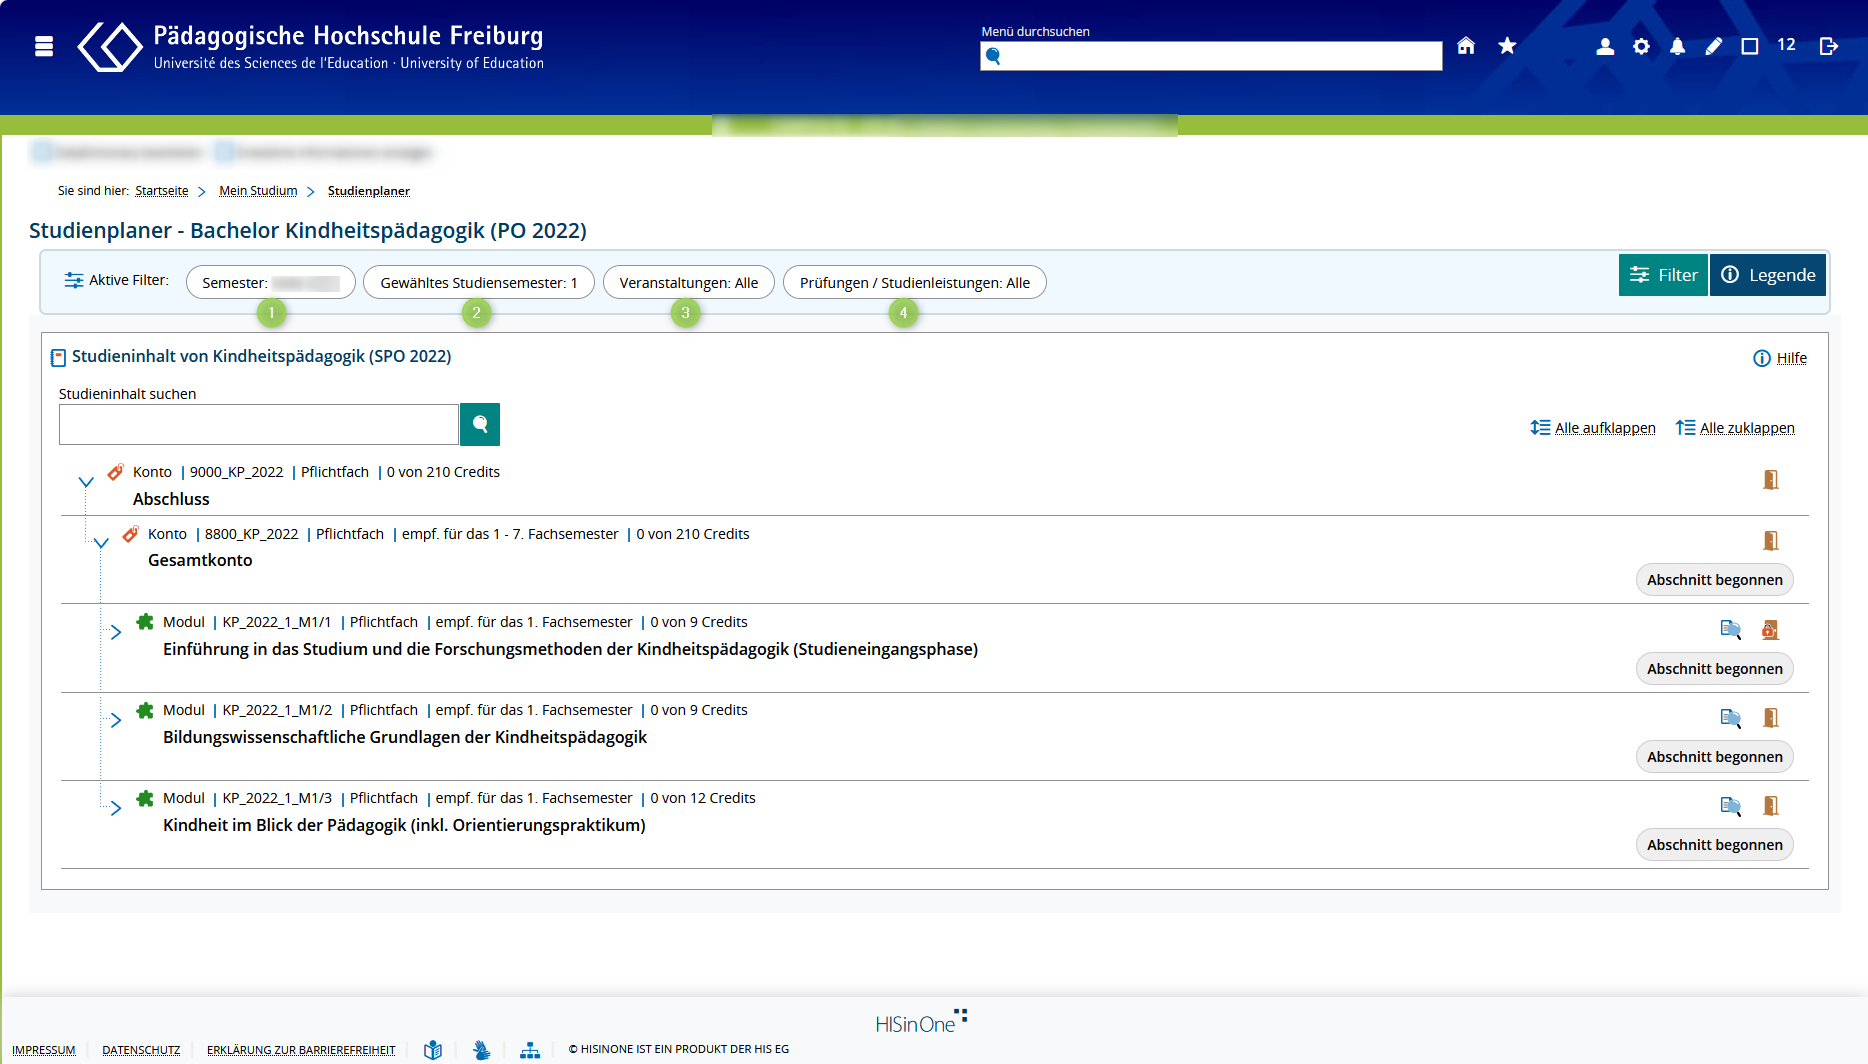Image resolution: width=1868 pixels, height=1064 pixels.
Task: Click Abschnitt begonnen for module M1/3
Action: point(1715,845)
